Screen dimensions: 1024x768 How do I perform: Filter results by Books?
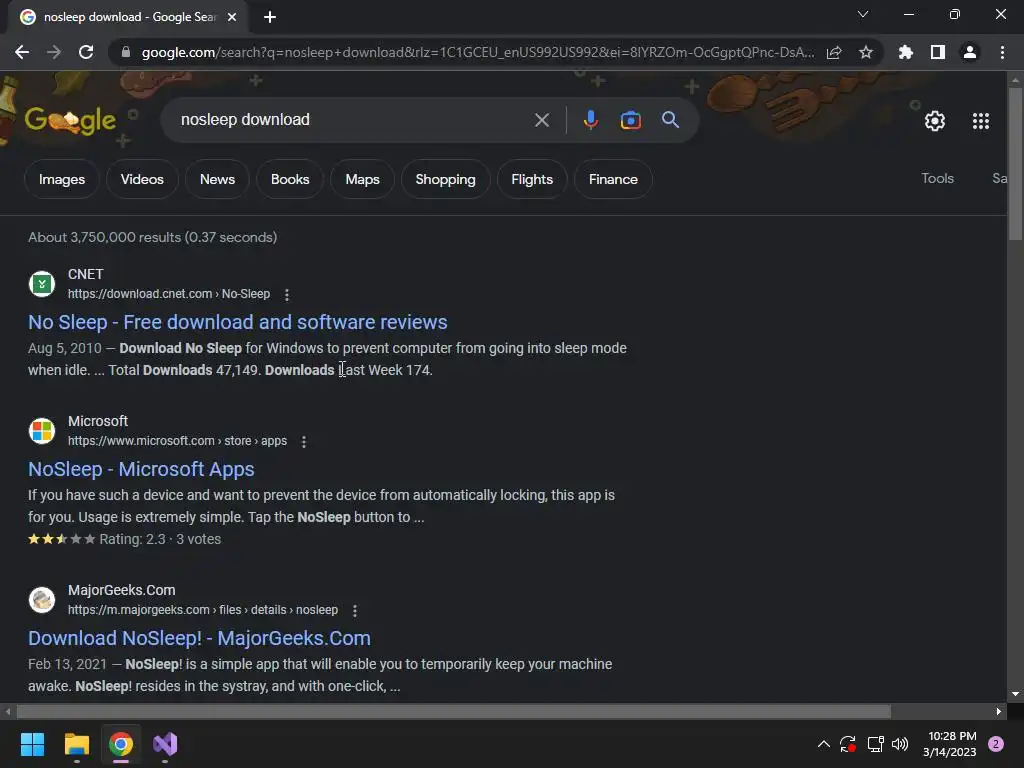(x=290, y=179)
